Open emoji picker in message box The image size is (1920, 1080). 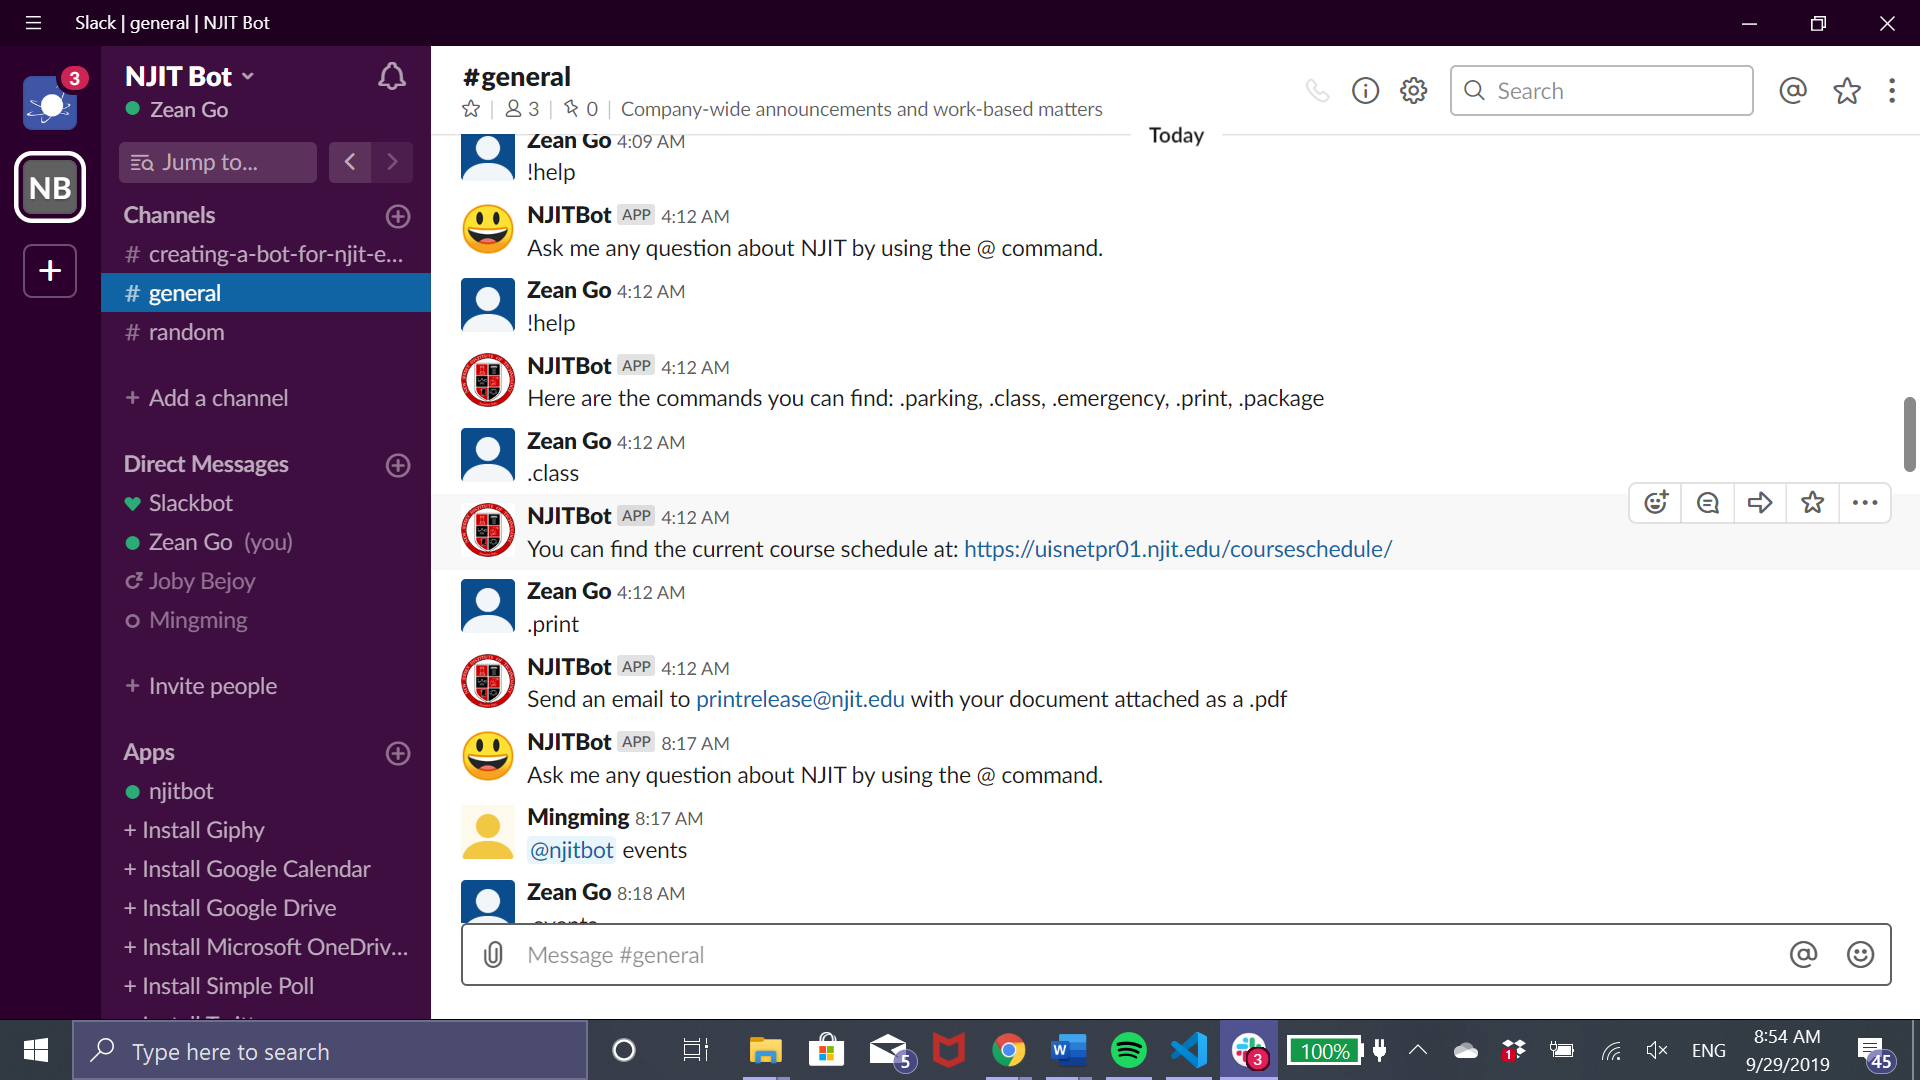1860,955
